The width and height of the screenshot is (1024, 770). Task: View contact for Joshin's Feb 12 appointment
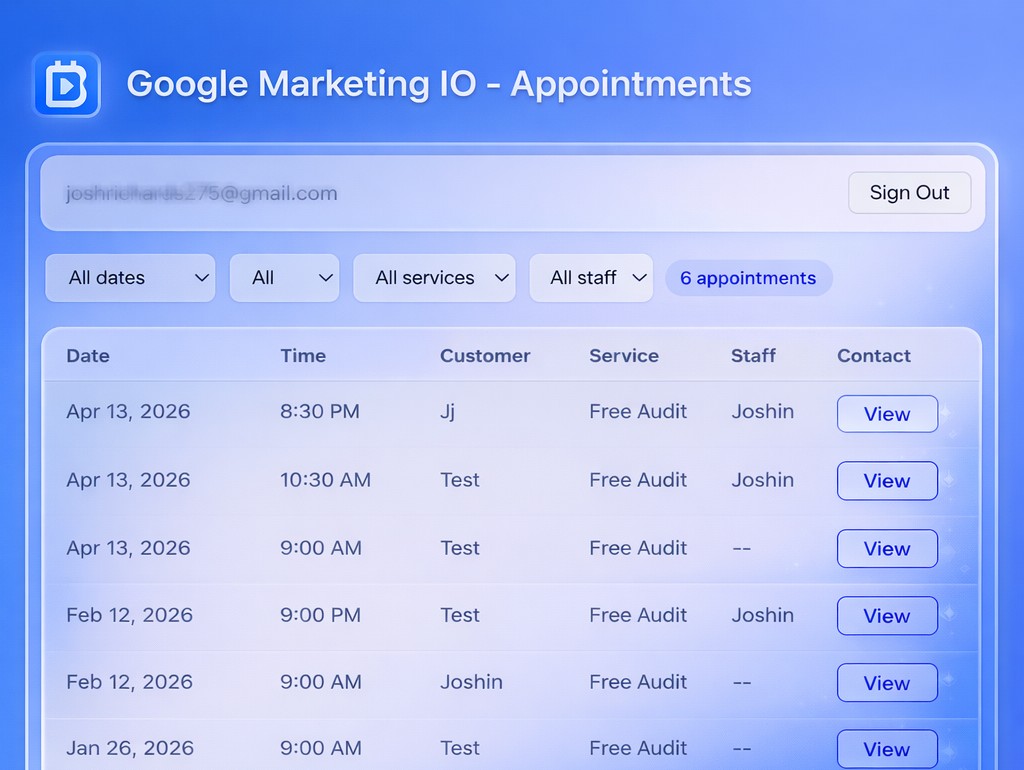887,683
